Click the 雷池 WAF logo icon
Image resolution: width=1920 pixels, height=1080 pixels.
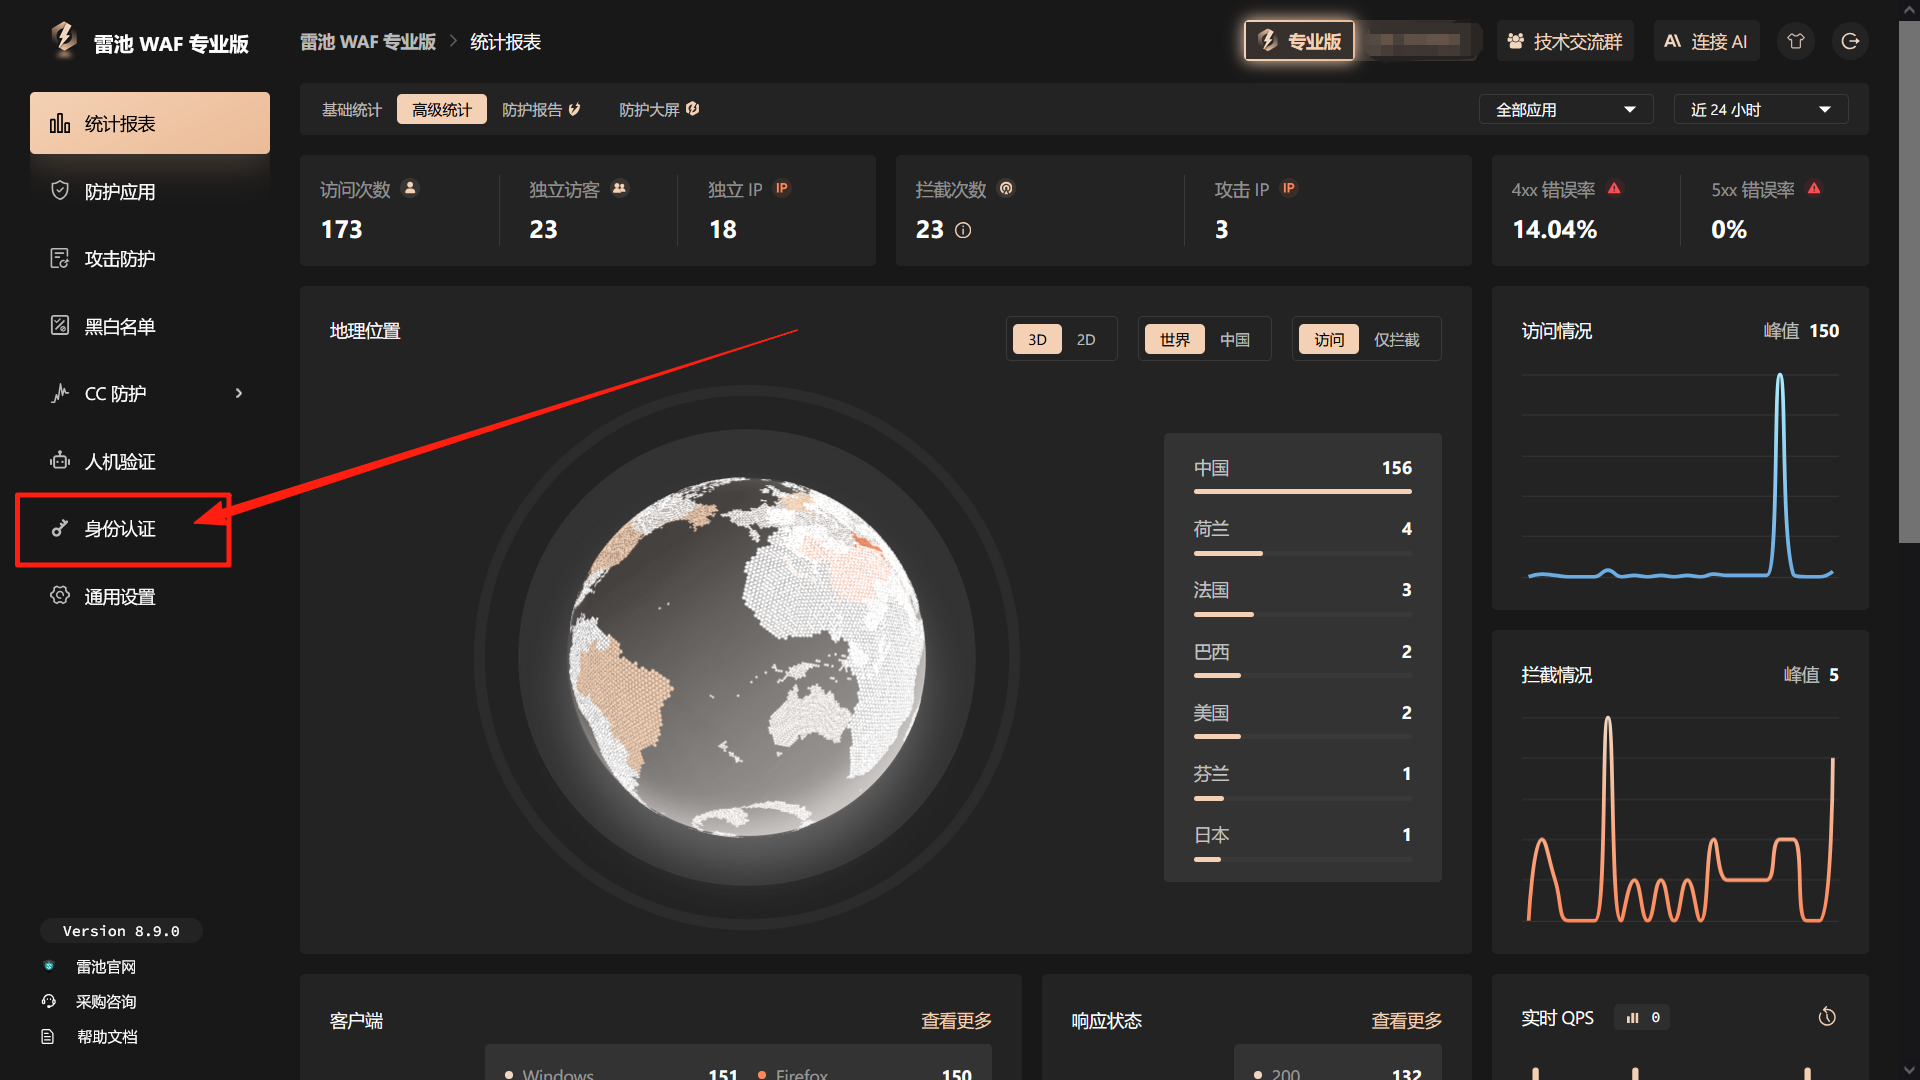[x=64, y=40]
